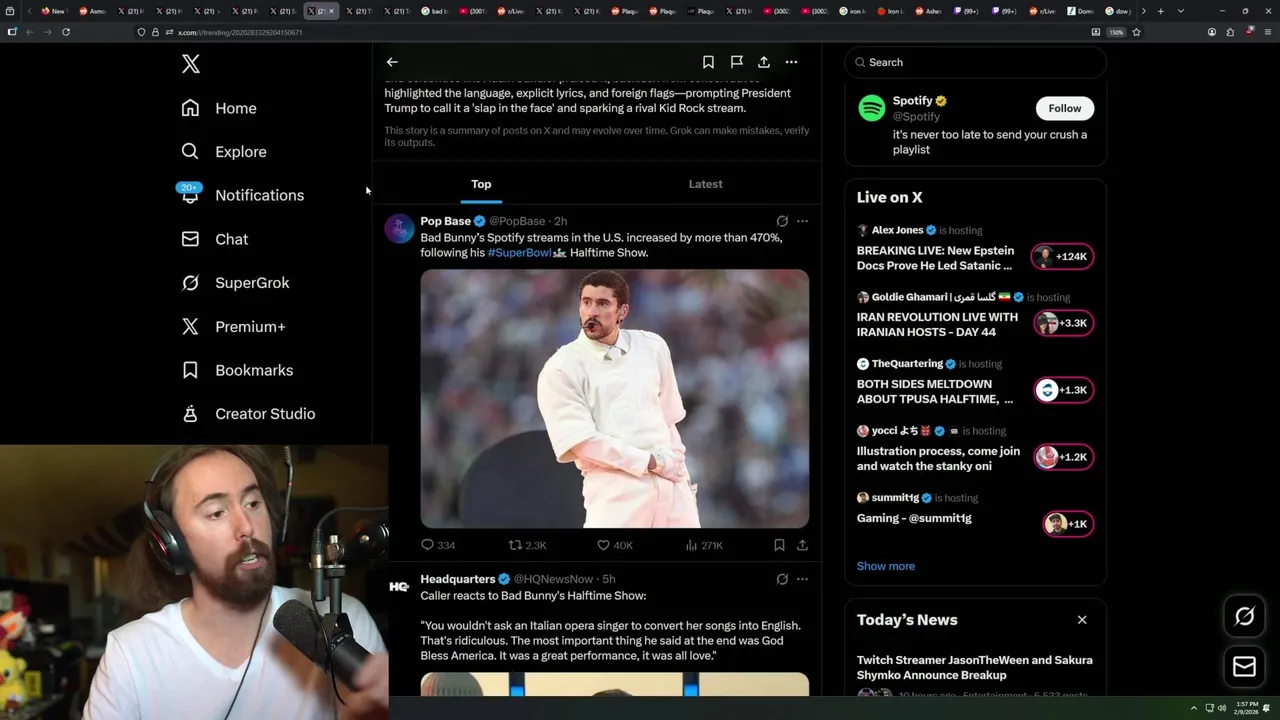Viewport: 1280px width, 720px height.
Task: Click the Notifications label in the sidebar
Action: (259, 195)
